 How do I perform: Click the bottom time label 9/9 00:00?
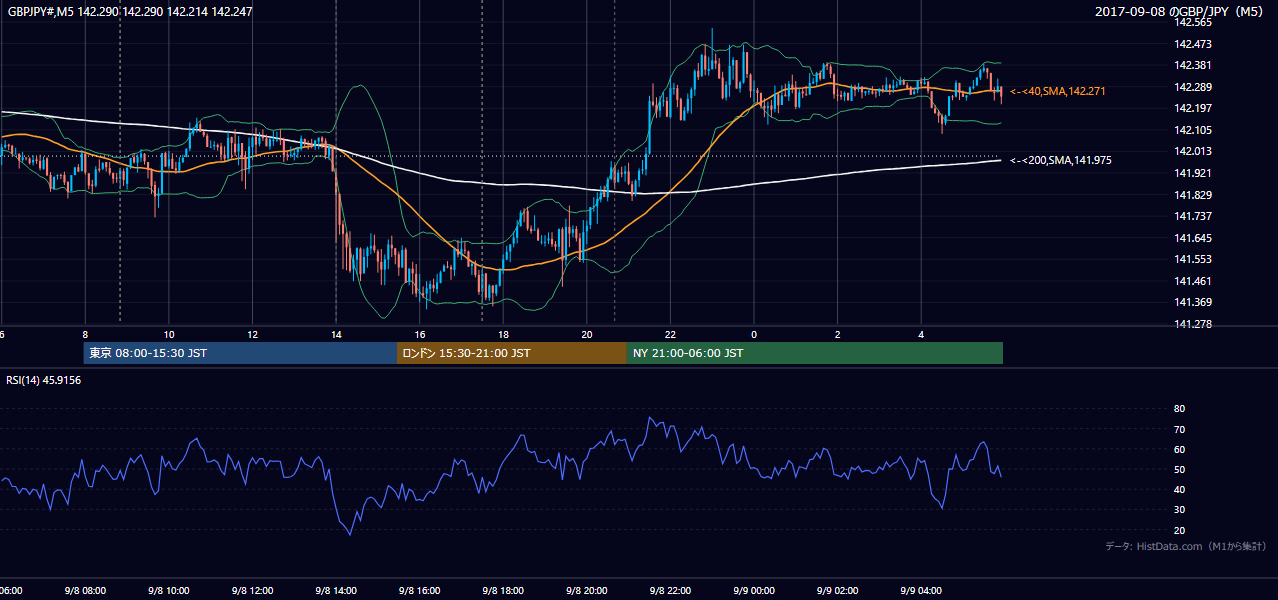[x=754, y=591]
